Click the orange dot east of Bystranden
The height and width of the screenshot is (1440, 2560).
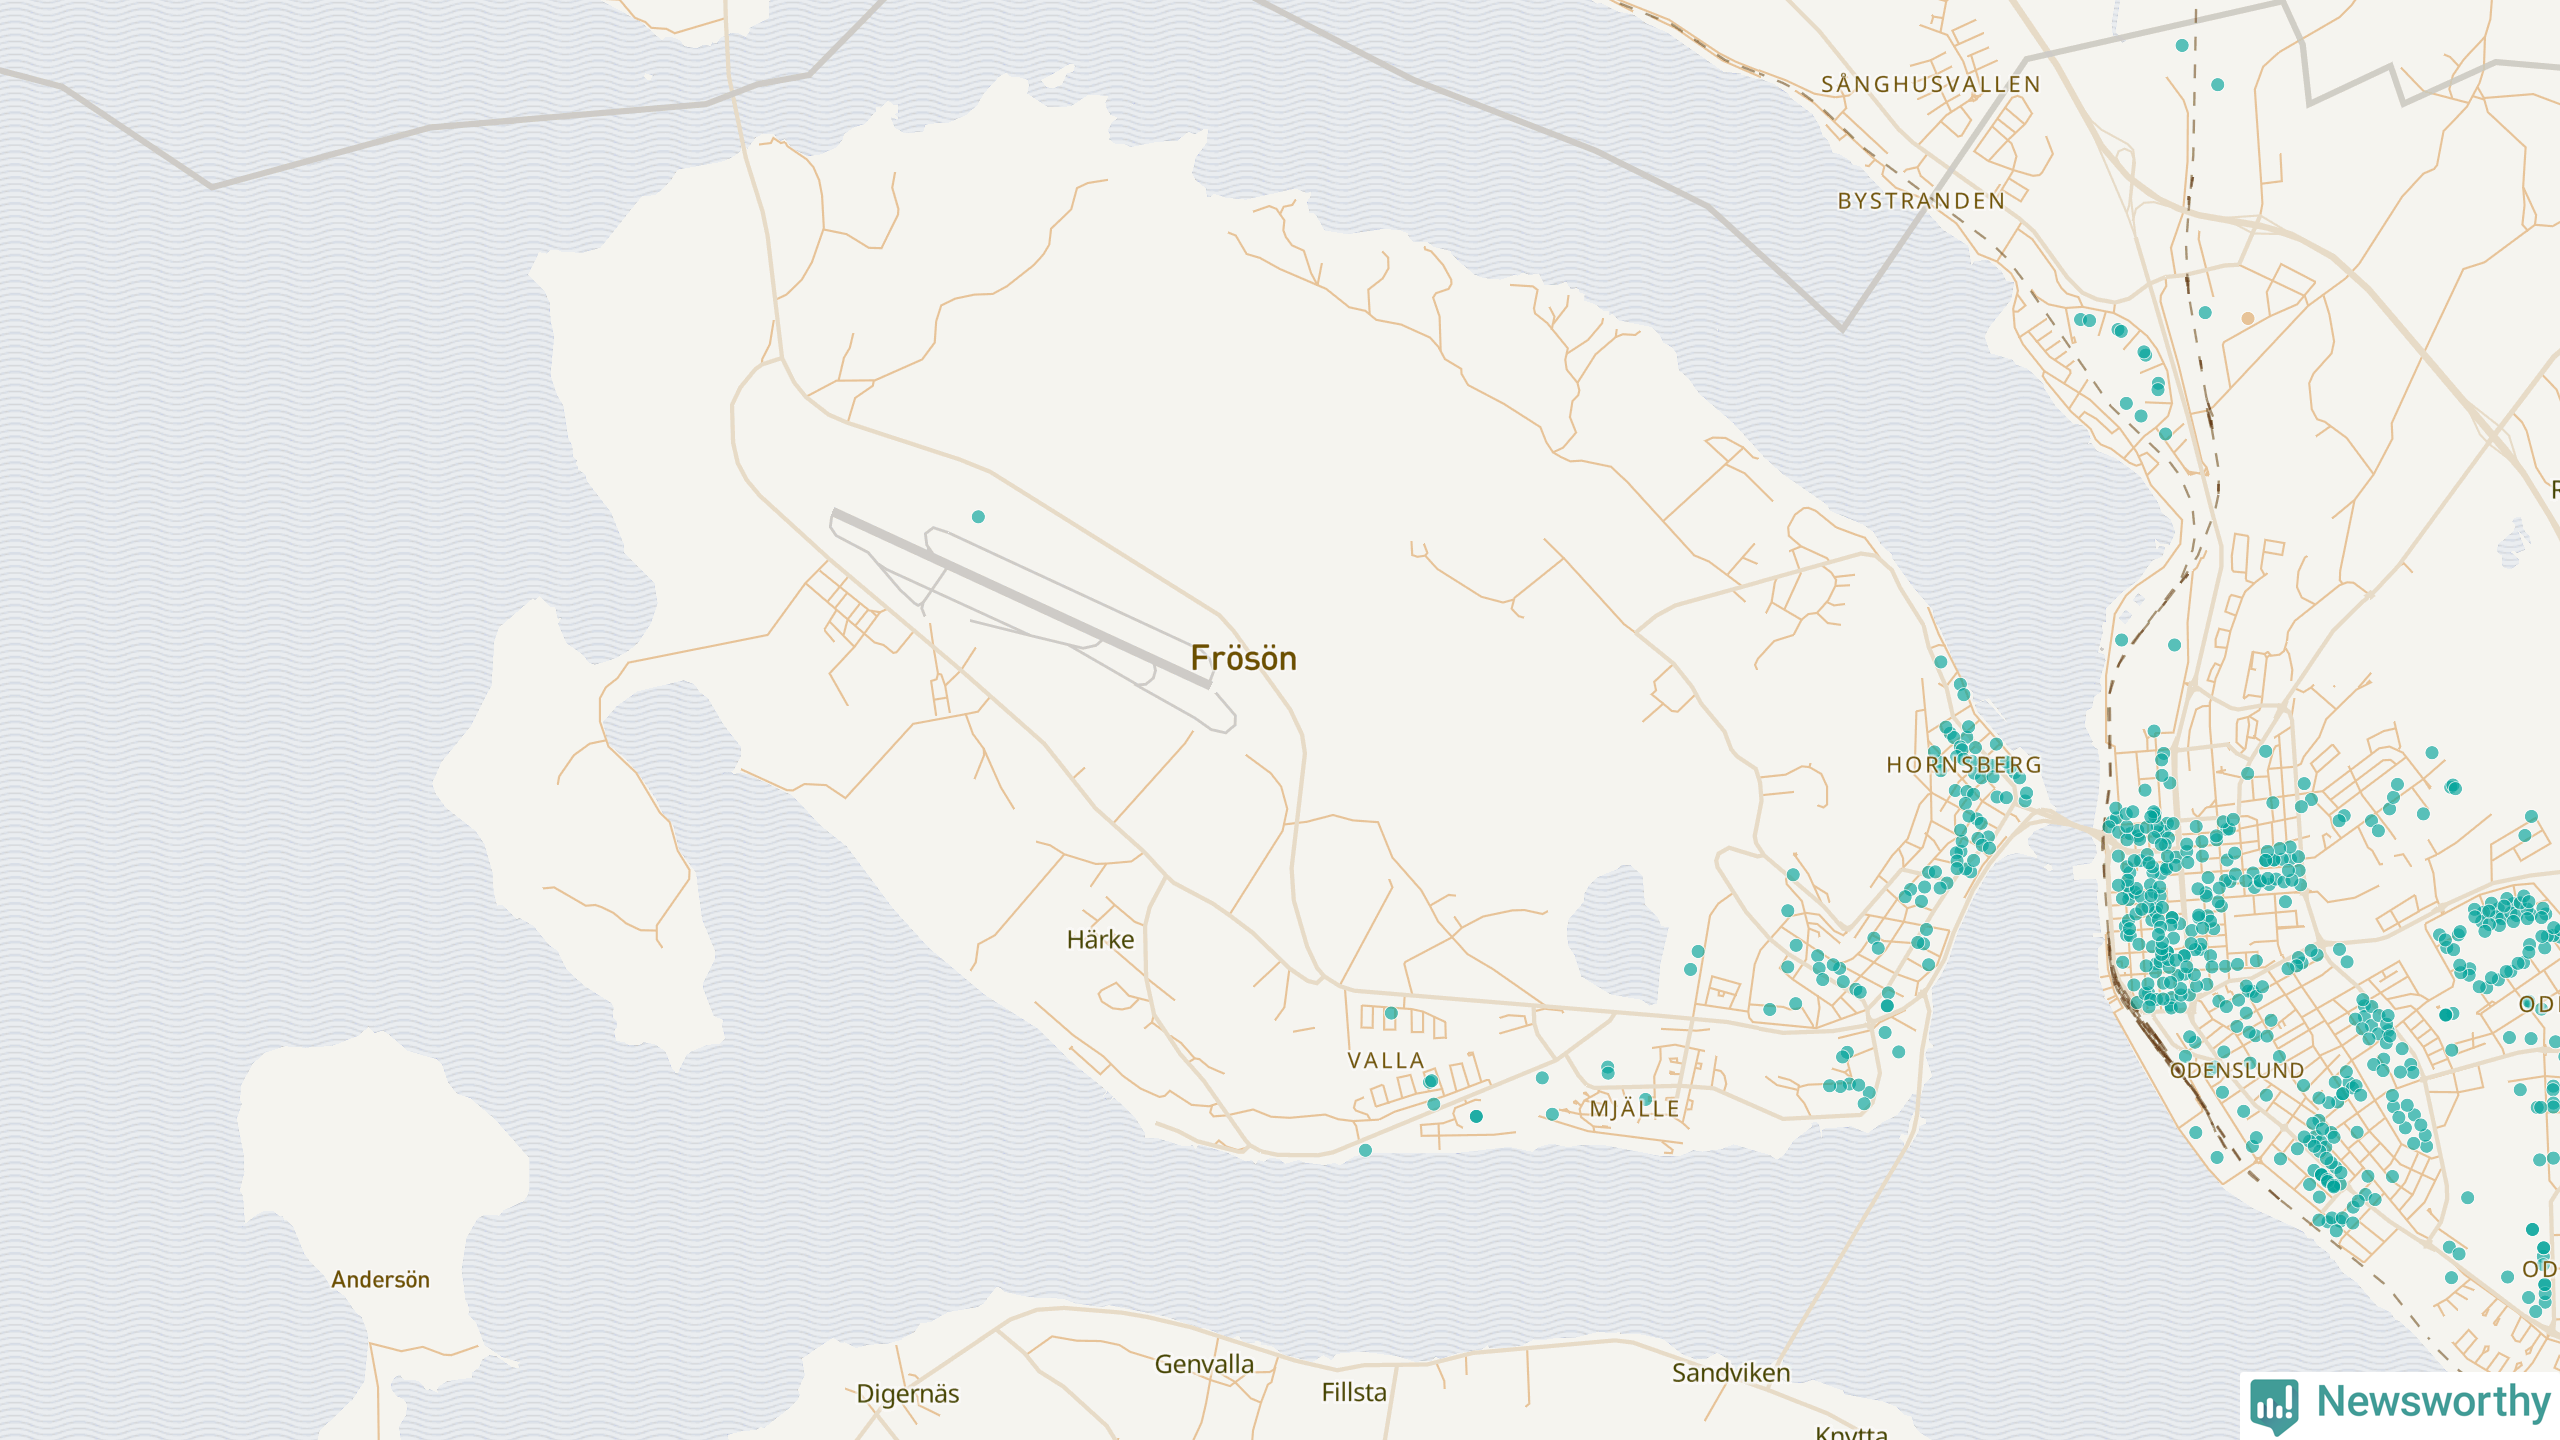(2248, 318)
